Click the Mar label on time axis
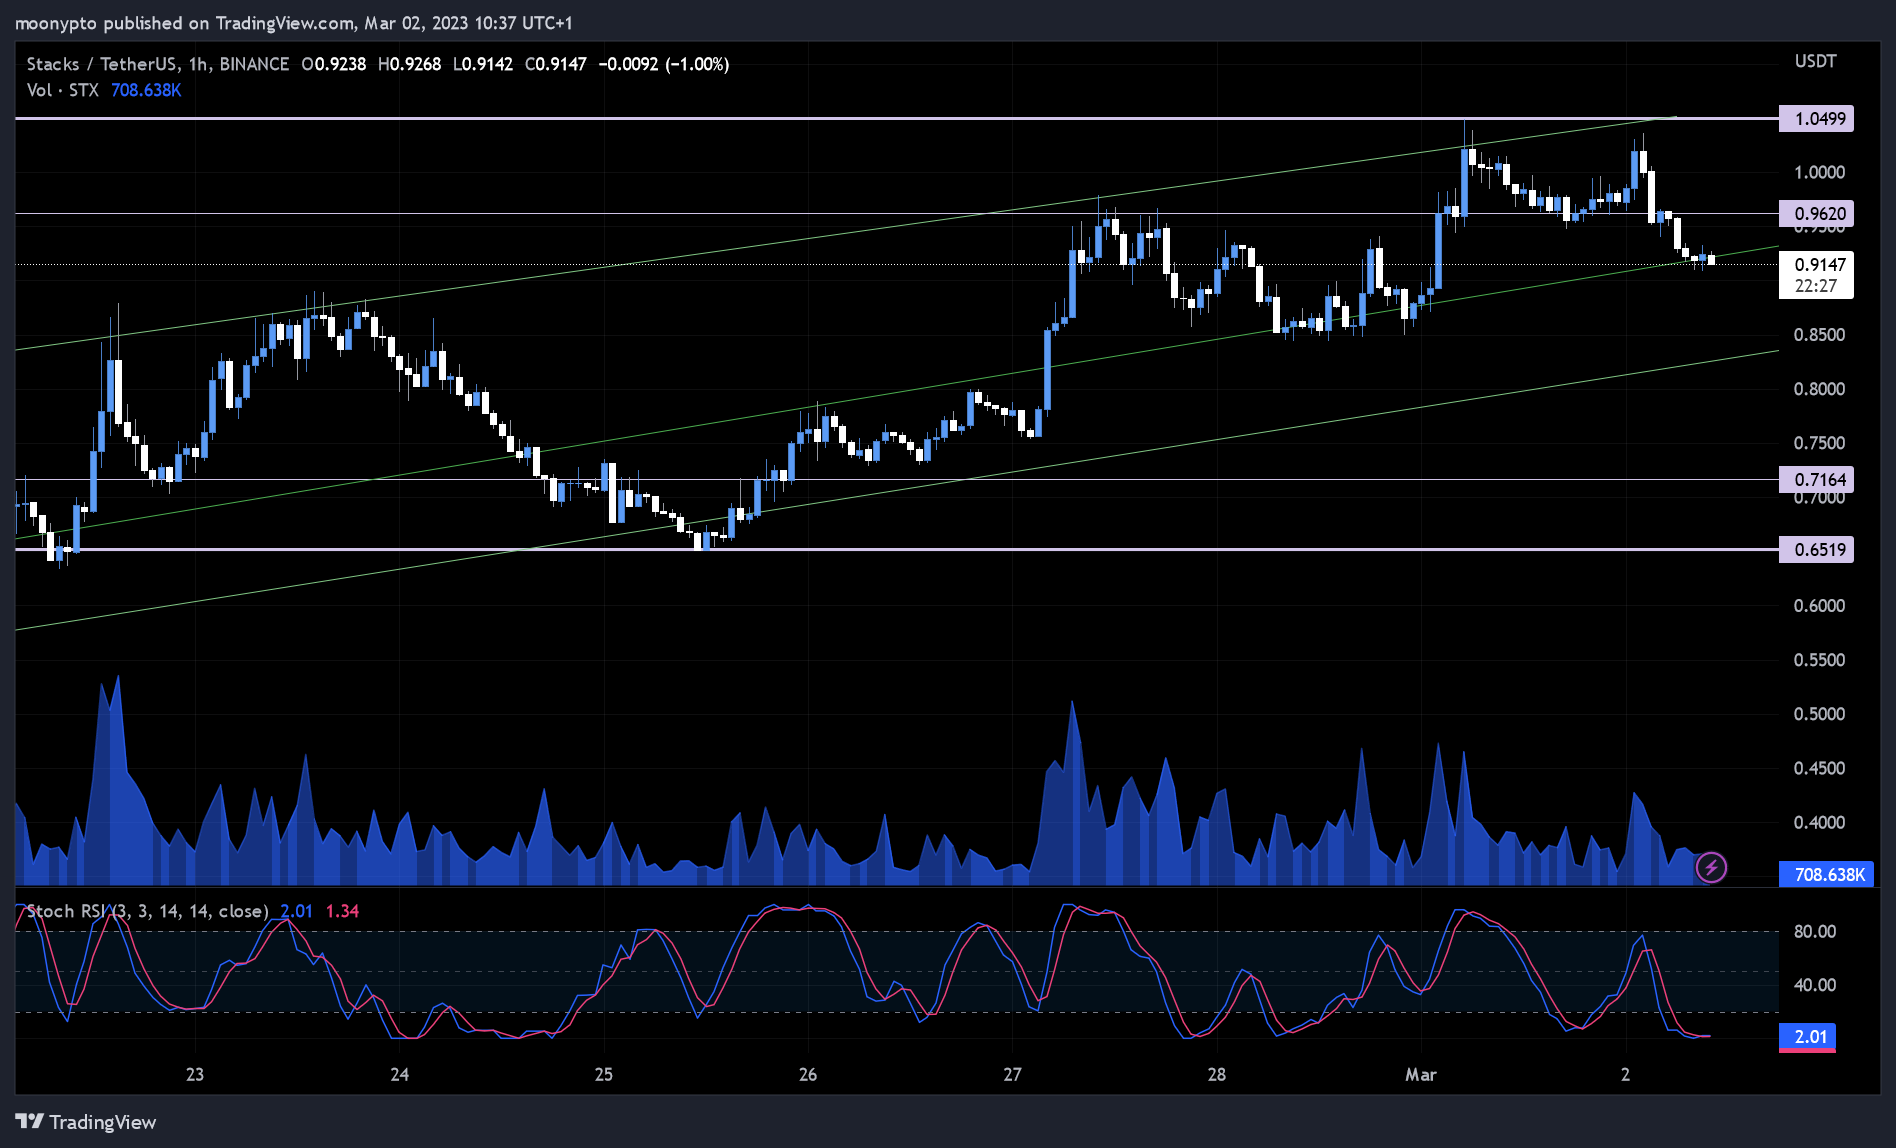1896x1148 pixels. point(1420,1075)
